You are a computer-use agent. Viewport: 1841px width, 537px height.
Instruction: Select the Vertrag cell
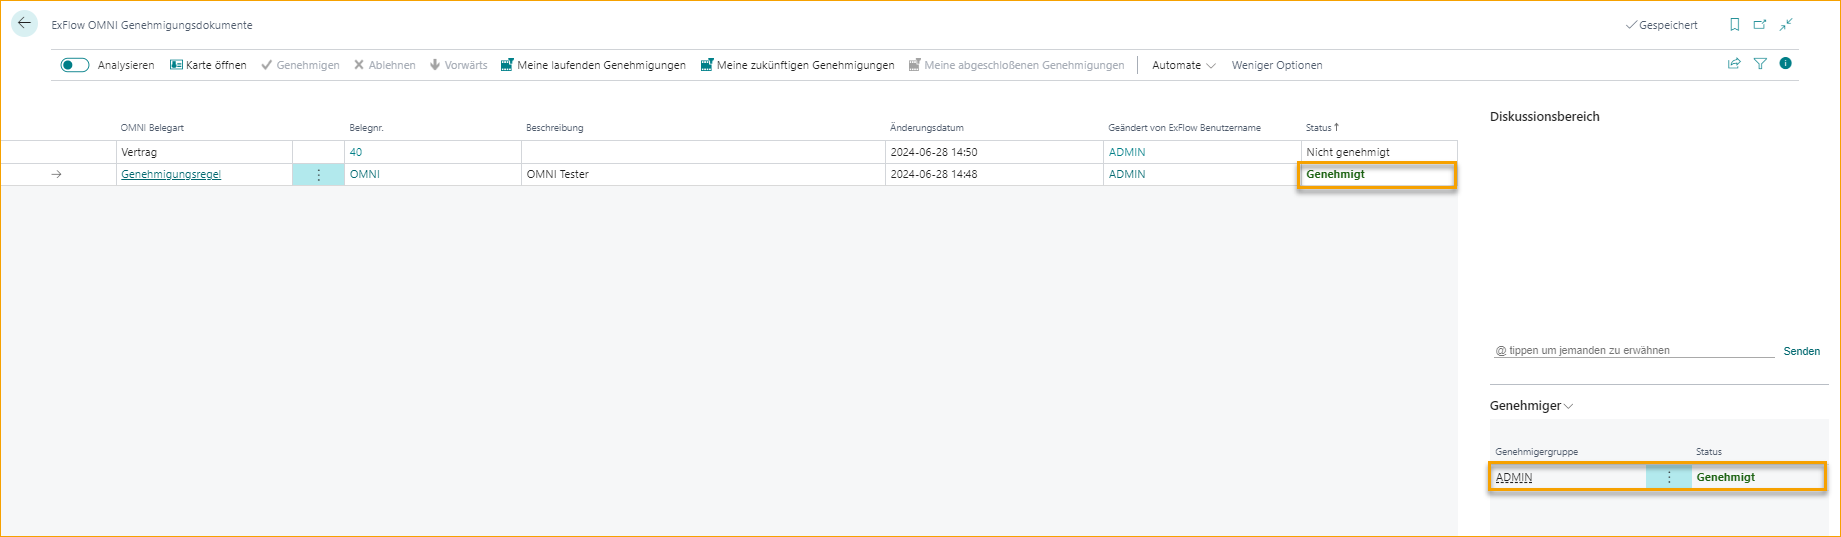pyautogui.click(x=204, y=152)
